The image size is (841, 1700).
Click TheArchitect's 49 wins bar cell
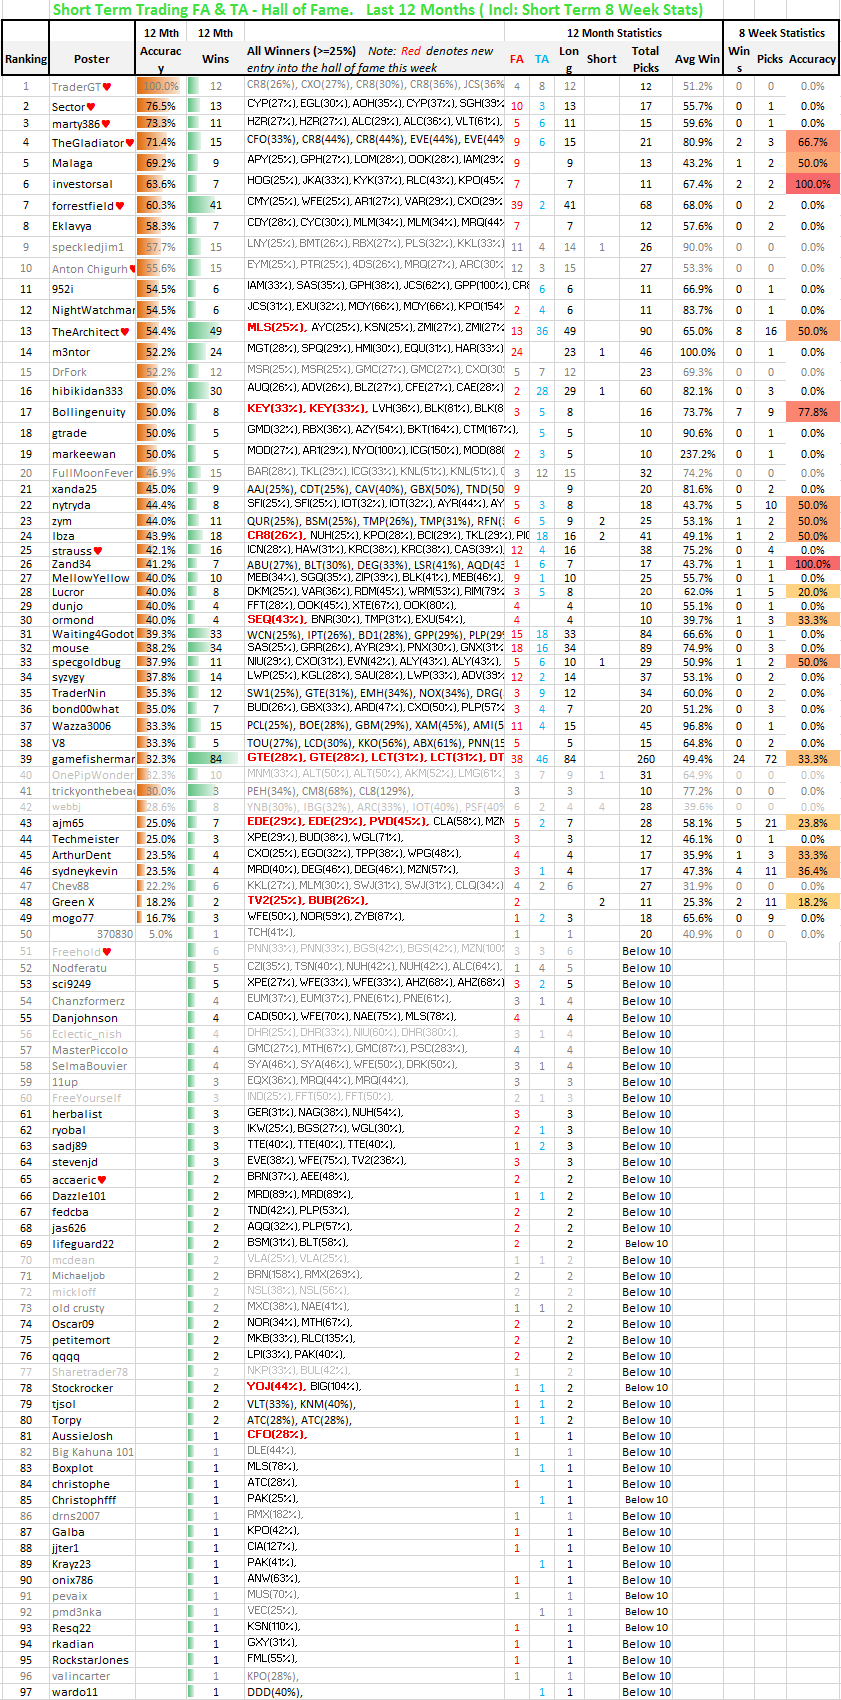point(216,331)
